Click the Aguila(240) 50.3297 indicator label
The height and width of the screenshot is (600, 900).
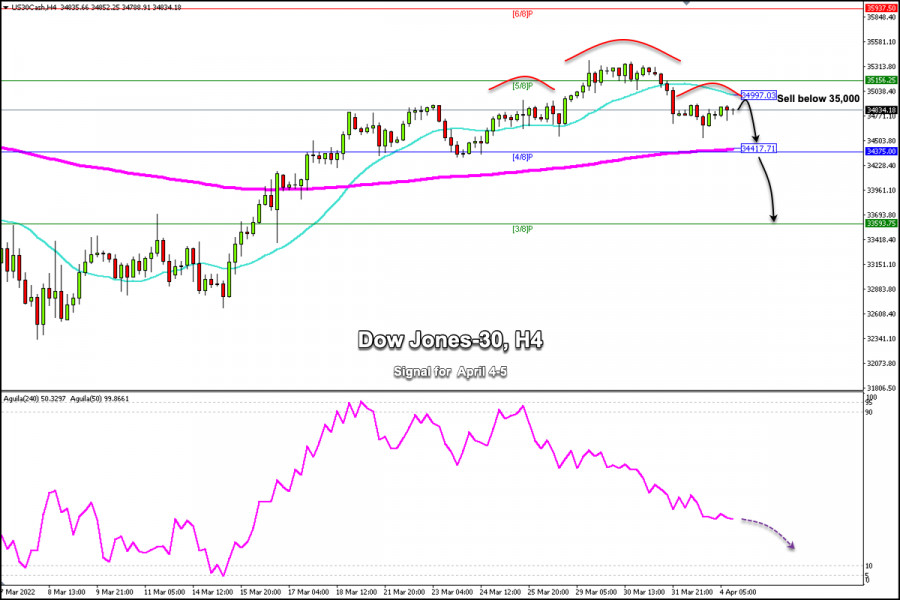click(x=34, y=398)
